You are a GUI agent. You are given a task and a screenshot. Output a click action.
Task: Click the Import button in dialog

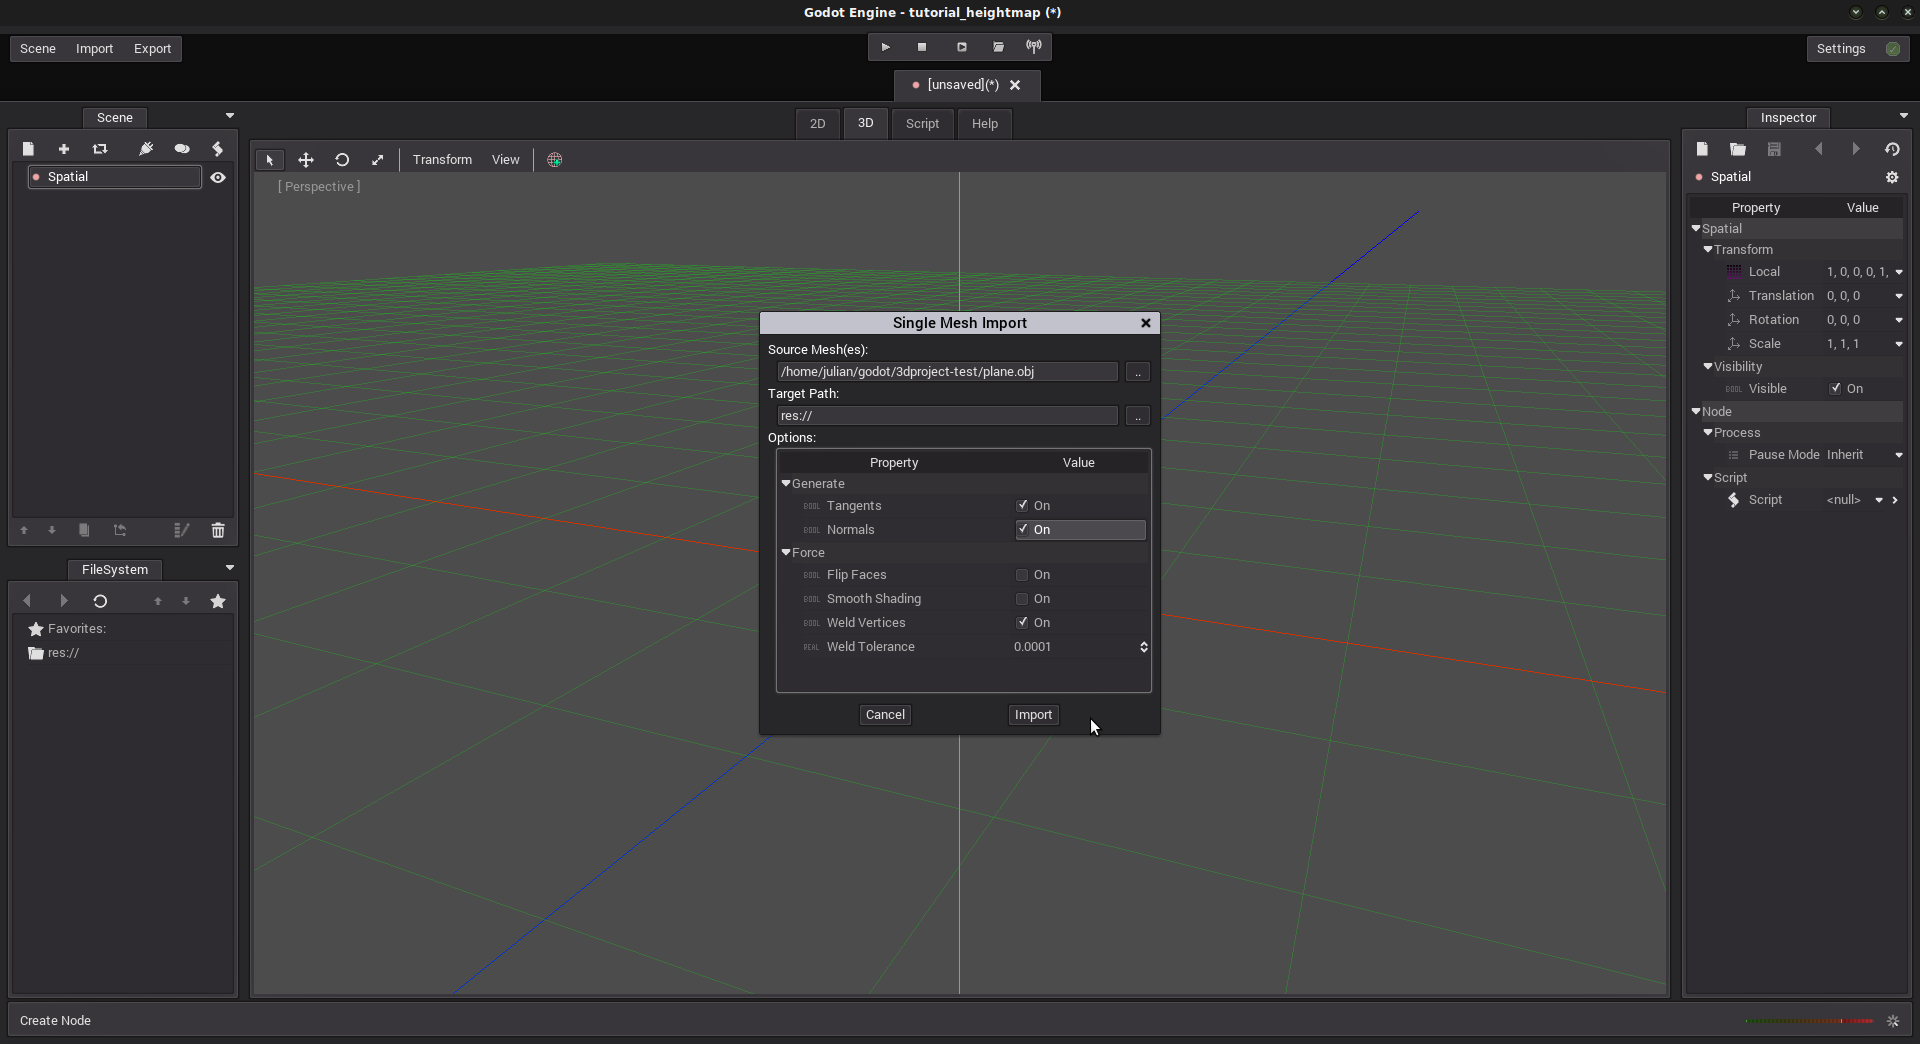click(x=1033, y=715)
